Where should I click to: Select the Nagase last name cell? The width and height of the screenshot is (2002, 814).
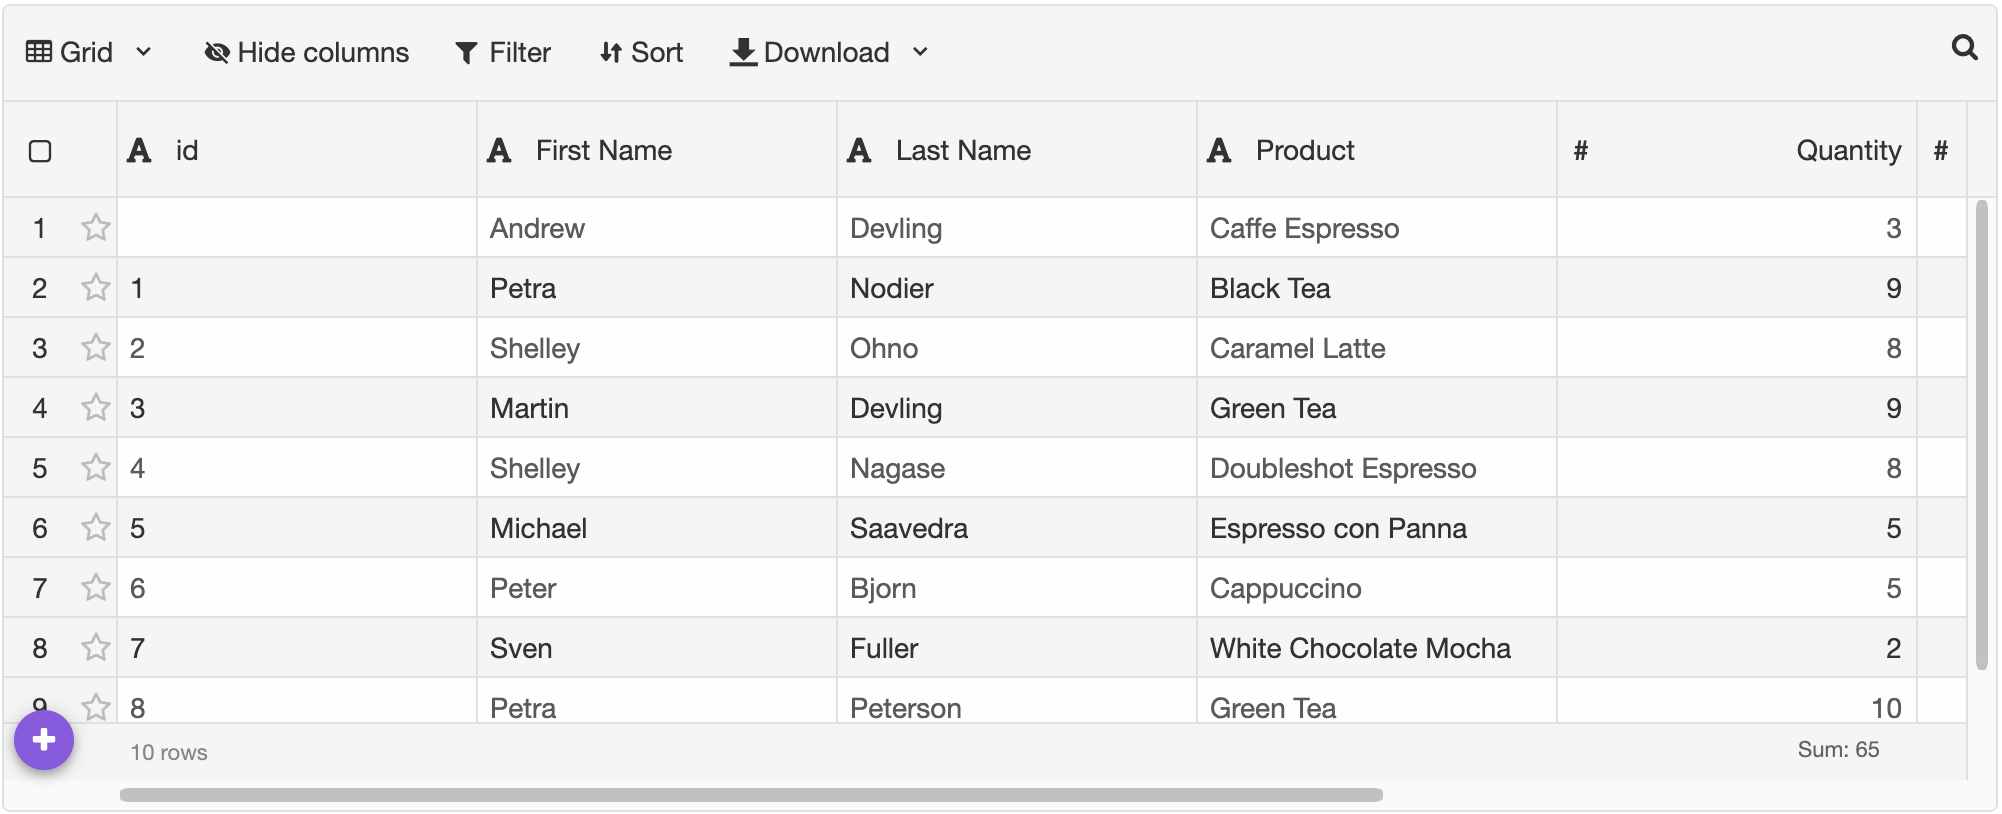(1017, 468)
